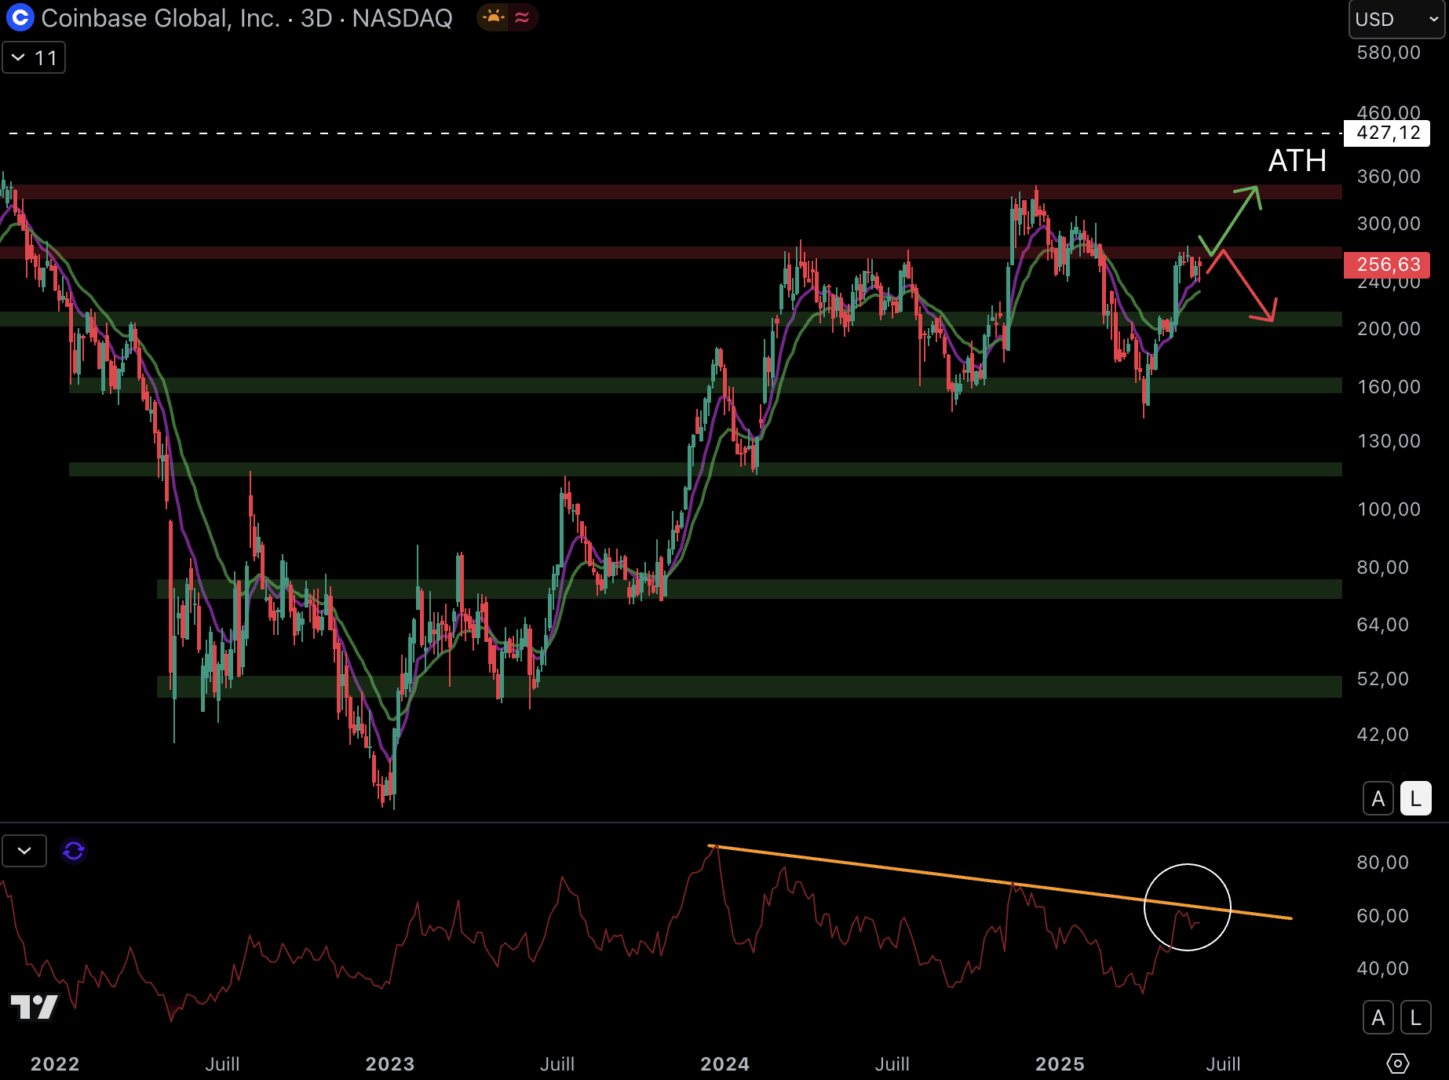
Task: Click the 2023 time axis label
Action: pos(390,1064)
